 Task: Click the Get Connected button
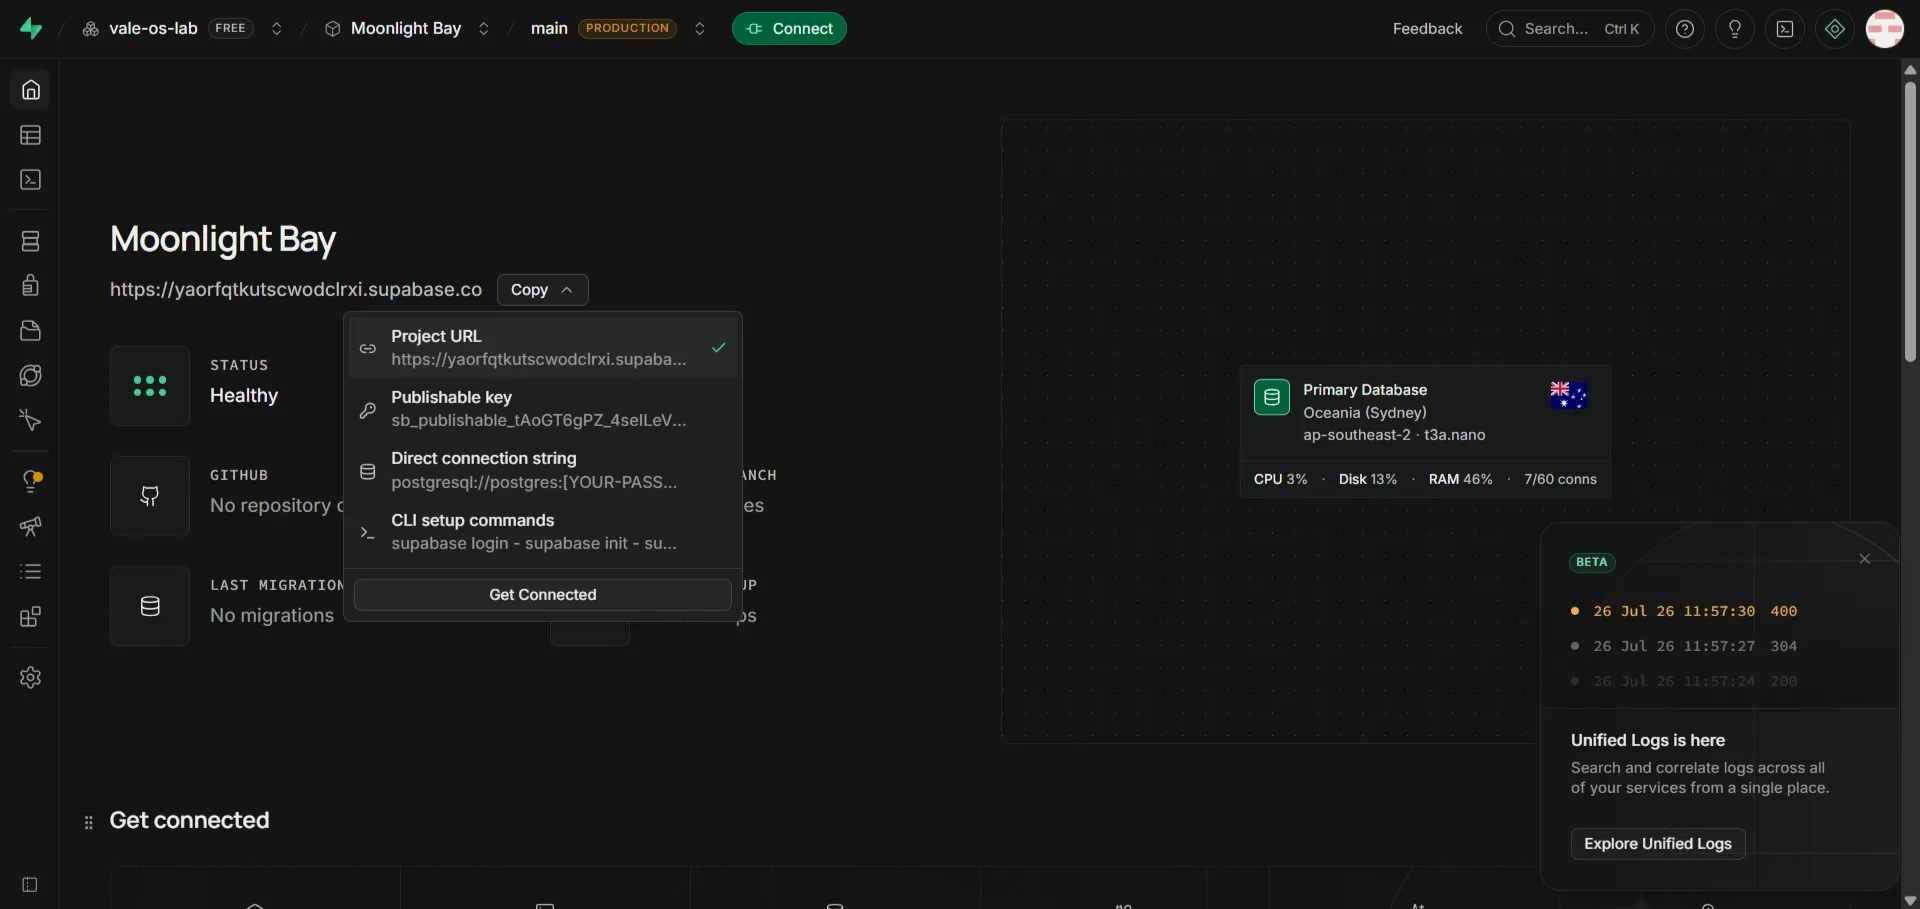click(x=543, y=595)
